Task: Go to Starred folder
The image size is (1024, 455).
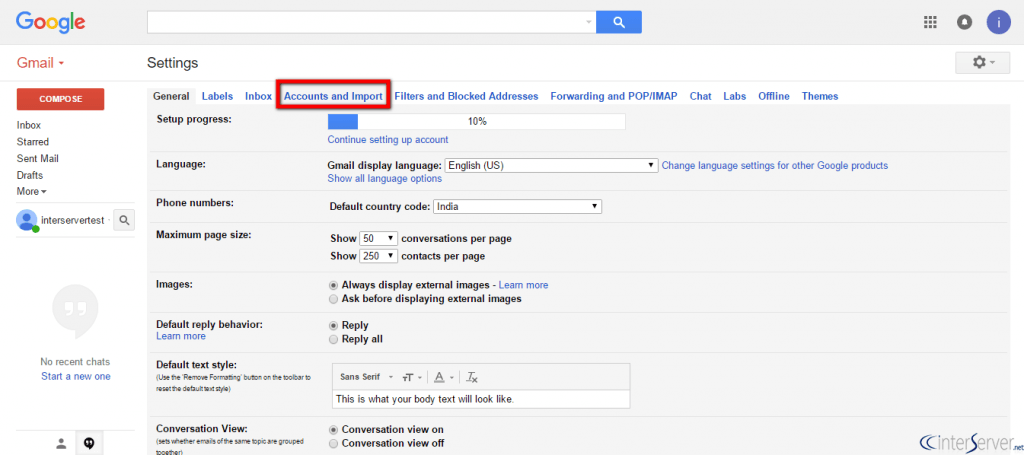Action: pos(33,142)
